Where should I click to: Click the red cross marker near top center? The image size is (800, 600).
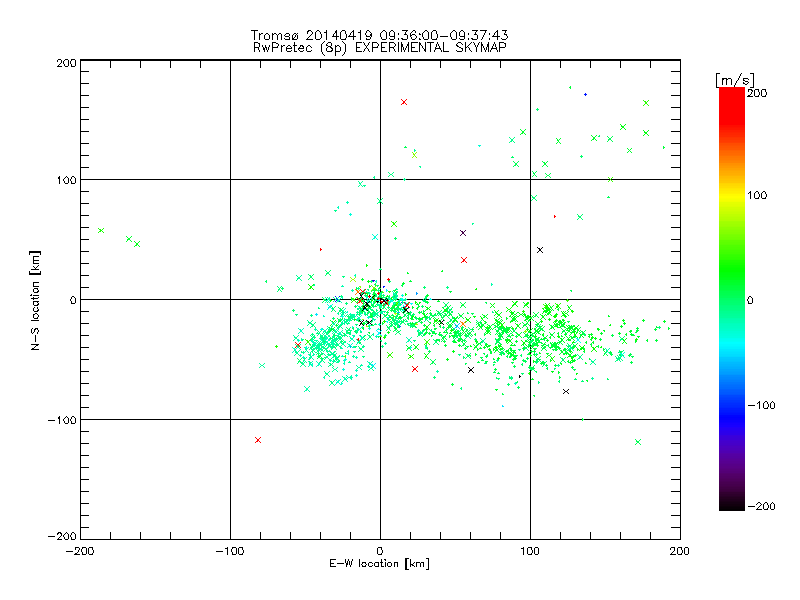[x=404, y=102]
